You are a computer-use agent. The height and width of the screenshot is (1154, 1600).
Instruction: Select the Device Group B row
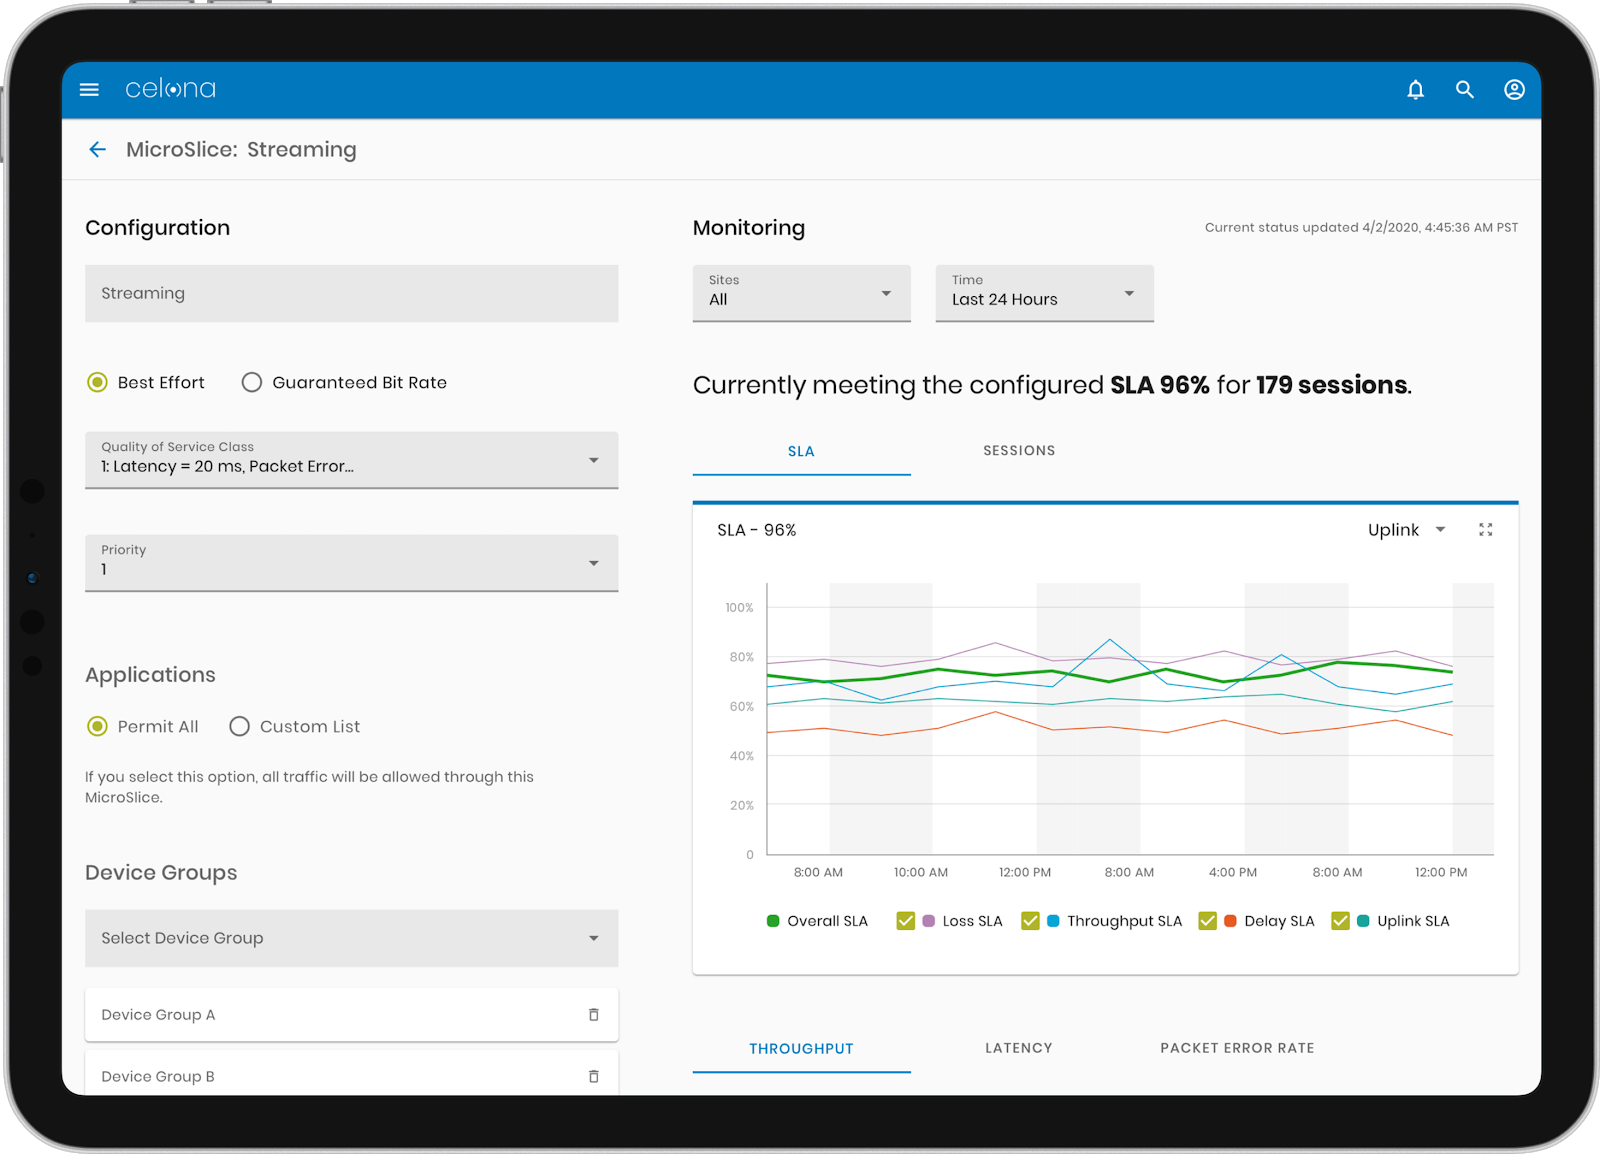[x=352, y=1073]
